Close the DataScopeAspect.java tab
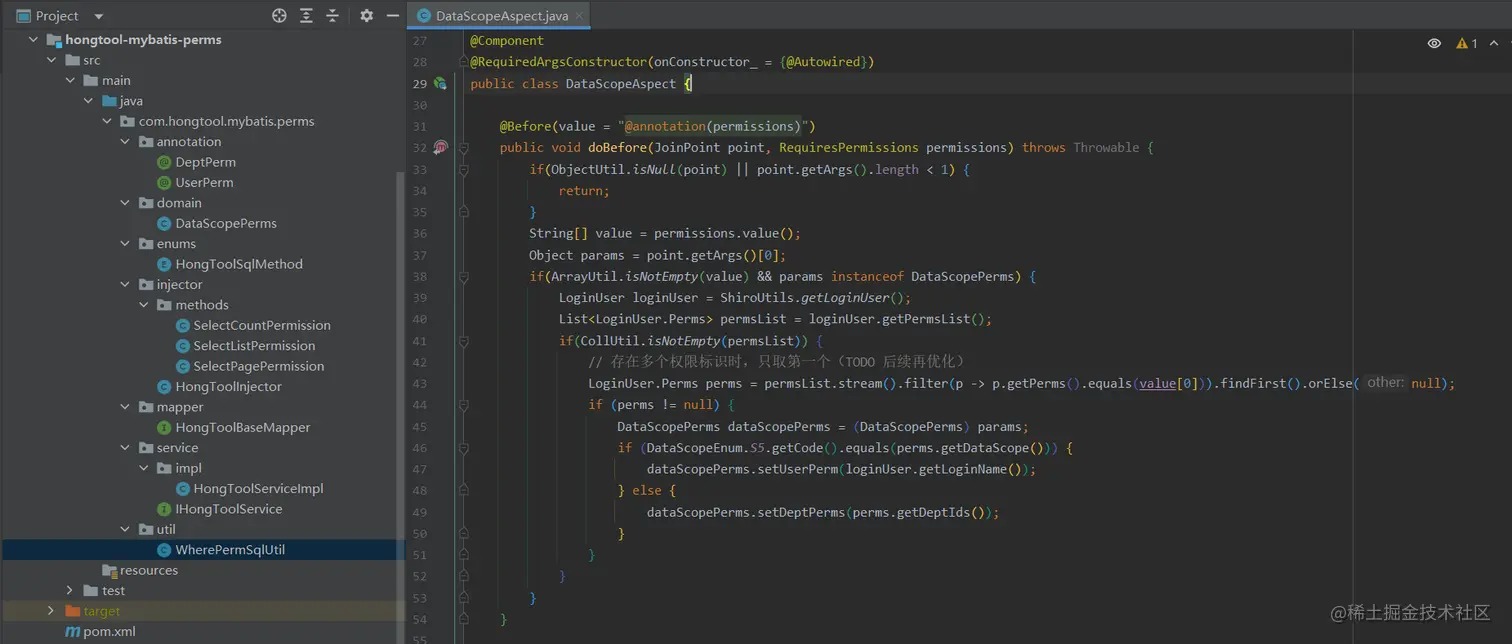The height and width of the screenshot is (644, 1512). click(x=580, y=16)
